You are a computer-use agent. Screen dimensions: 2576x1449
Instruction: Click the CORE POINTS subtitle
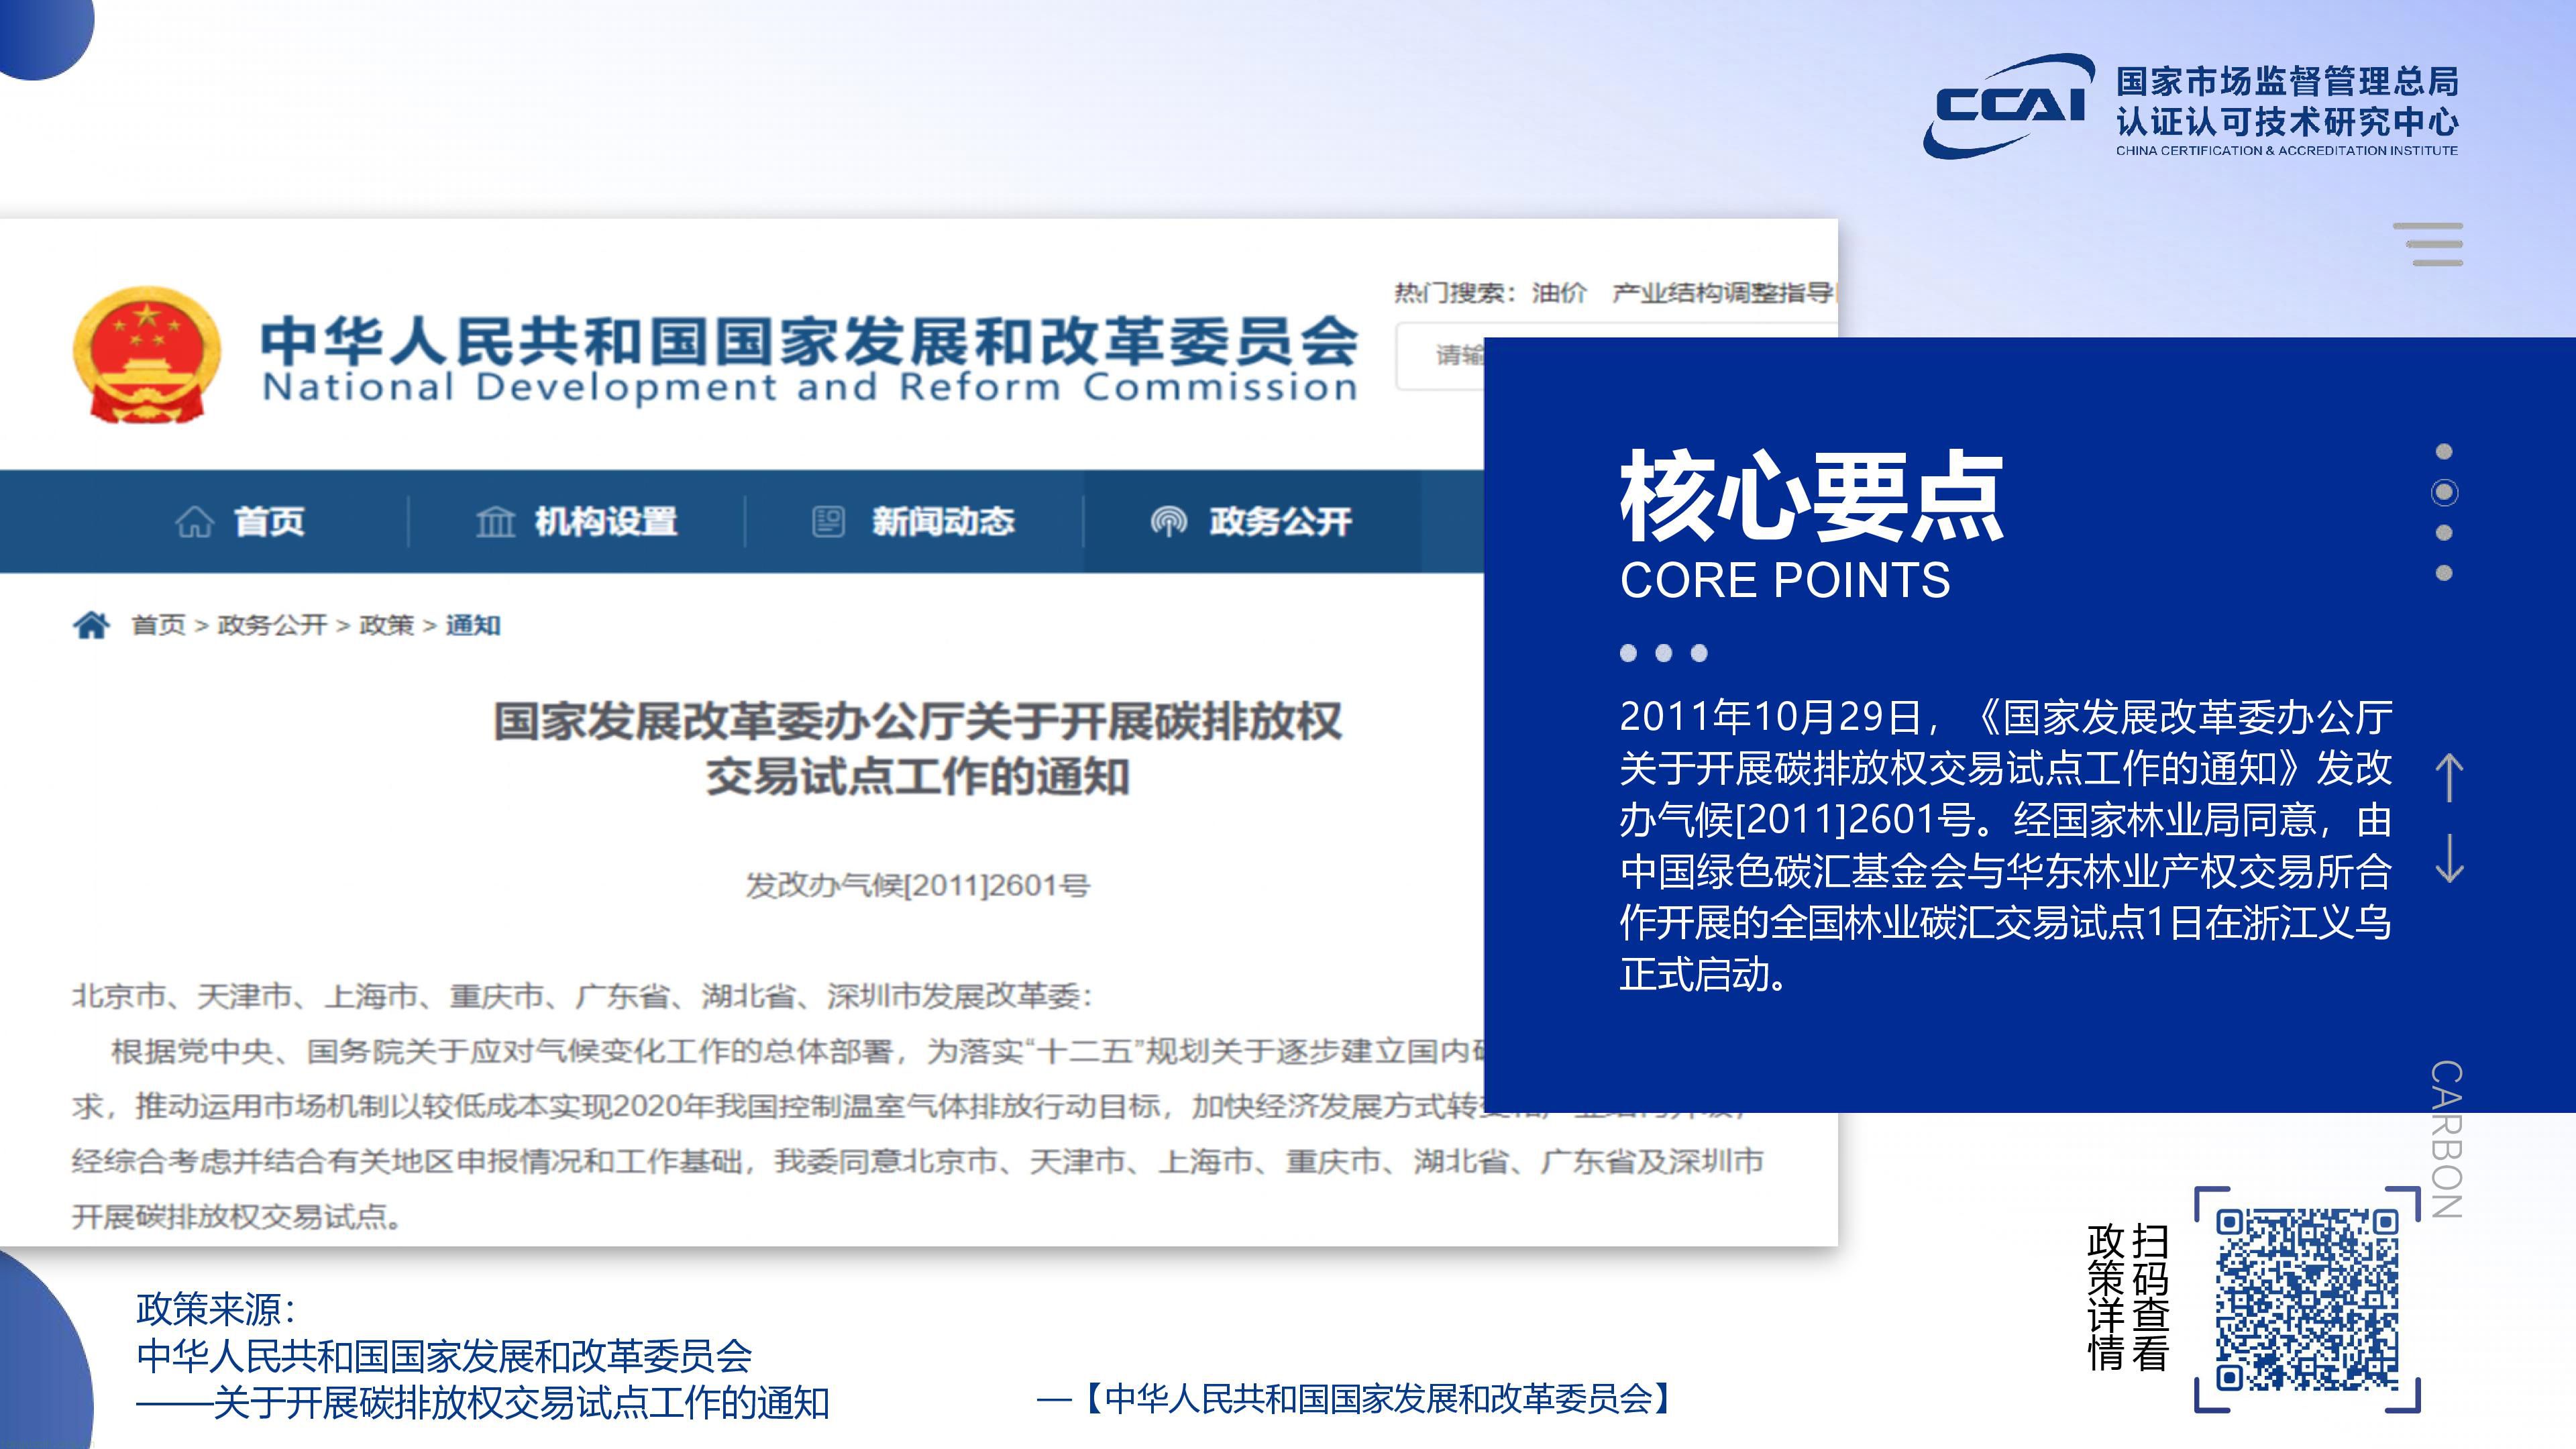tap(1785, 581)
